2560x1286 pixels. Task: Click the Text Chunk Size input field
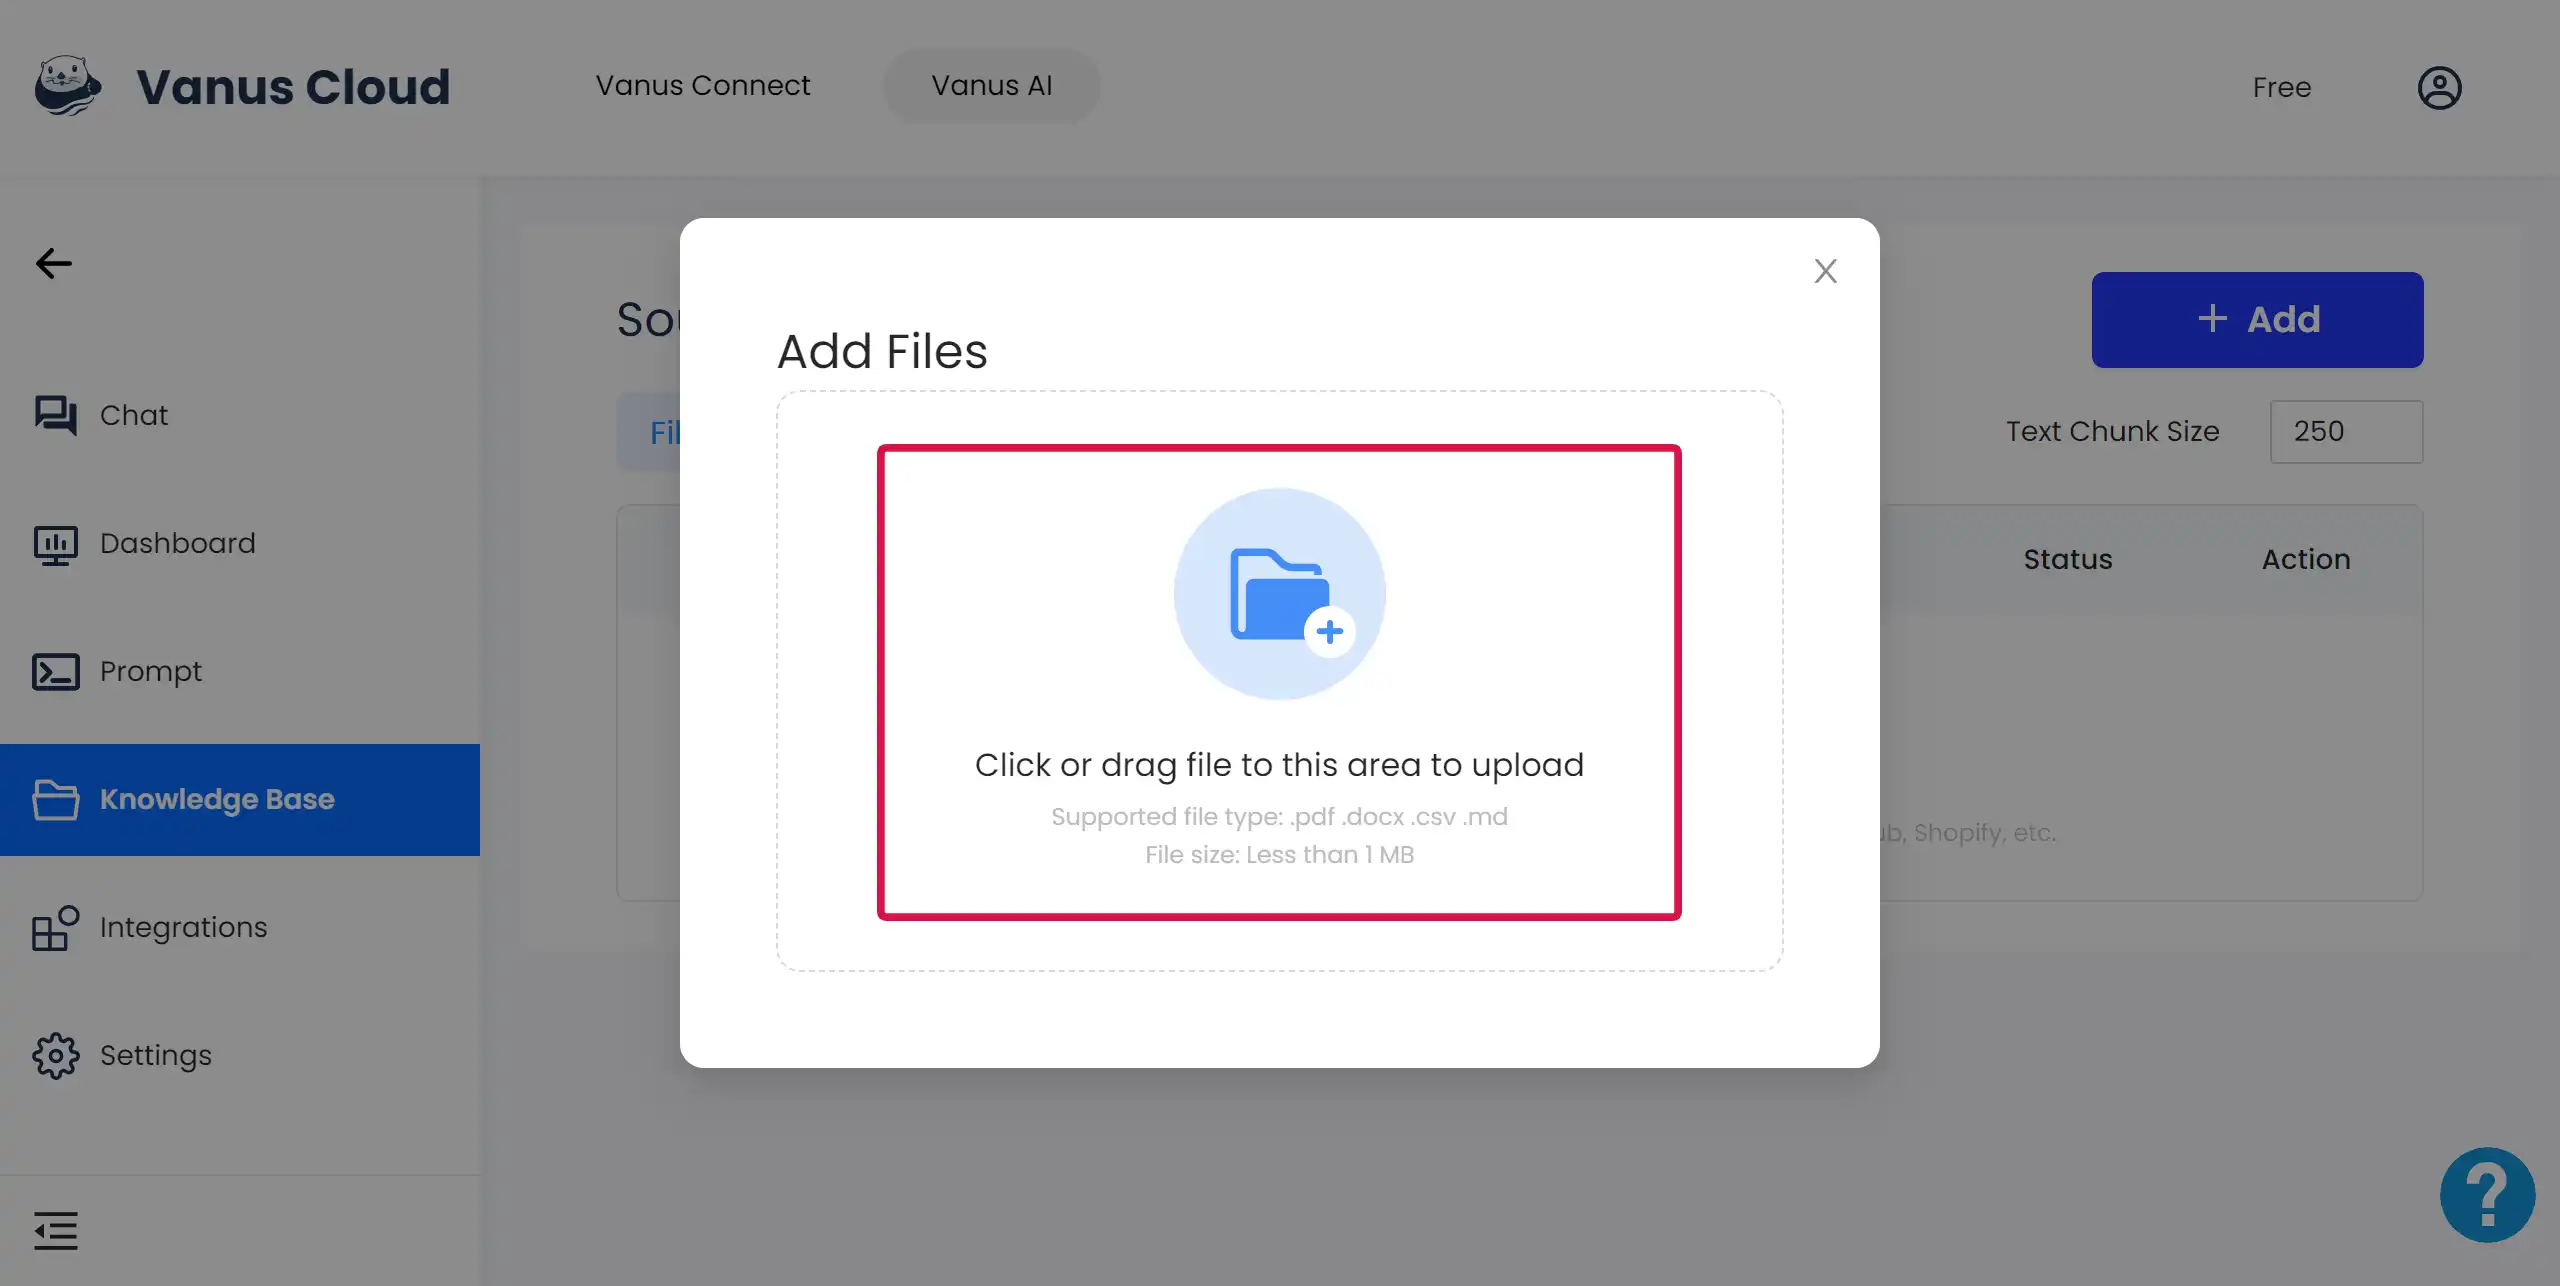click(2344, 430)
